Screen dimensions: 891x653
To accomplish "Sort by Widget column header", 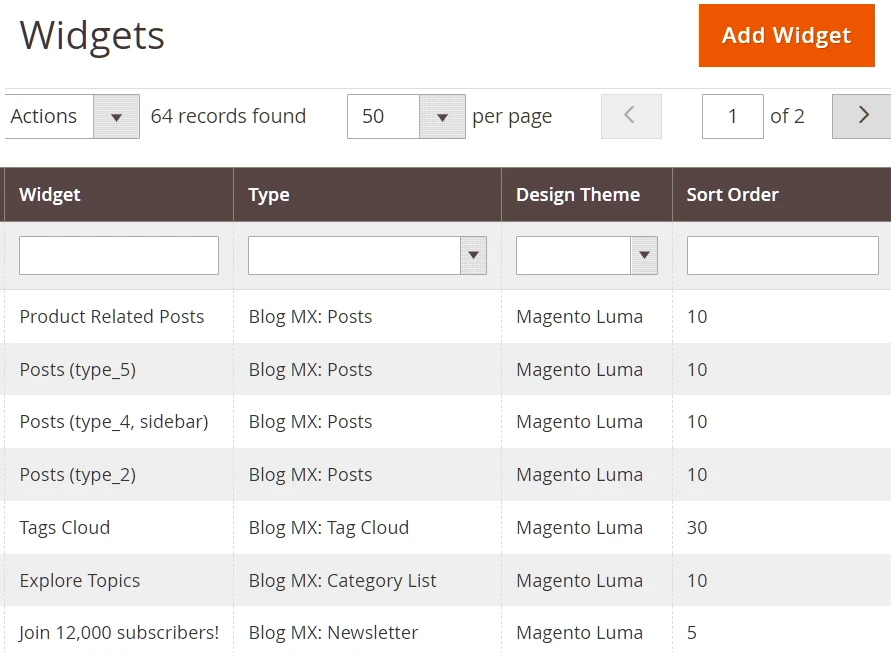I will click(50, 195).
